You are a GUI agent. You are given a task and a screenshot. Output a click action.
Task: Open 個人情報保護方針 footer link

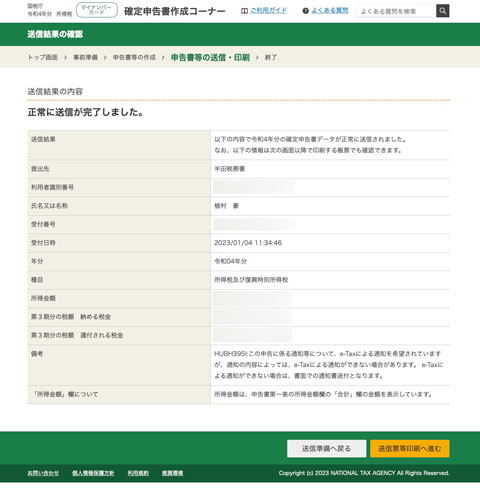click(93, 473)
